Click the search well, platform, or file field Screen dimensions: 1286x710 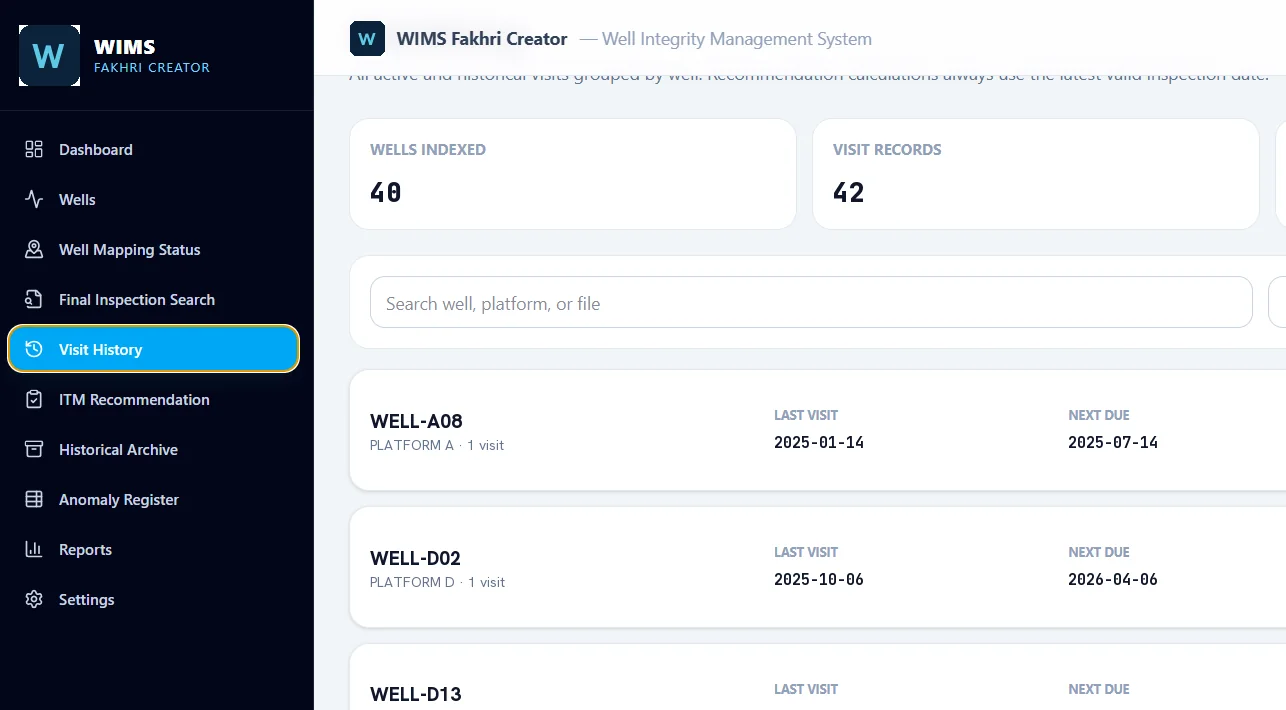811,302
